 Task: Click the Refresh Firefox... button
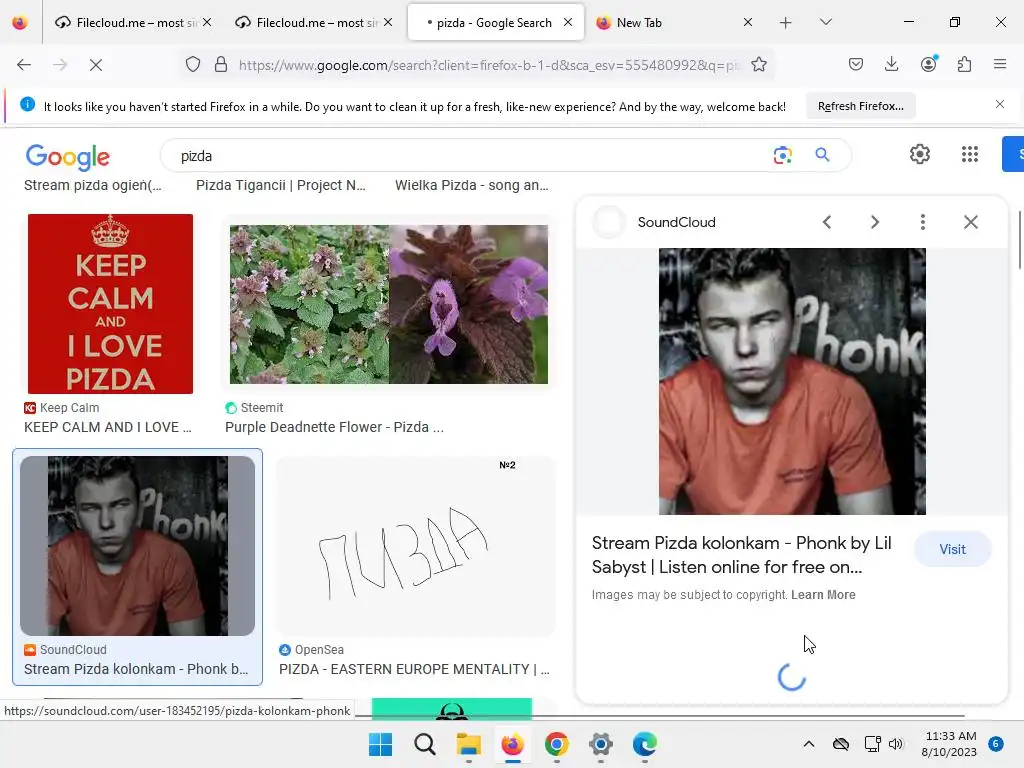point(861,106)
